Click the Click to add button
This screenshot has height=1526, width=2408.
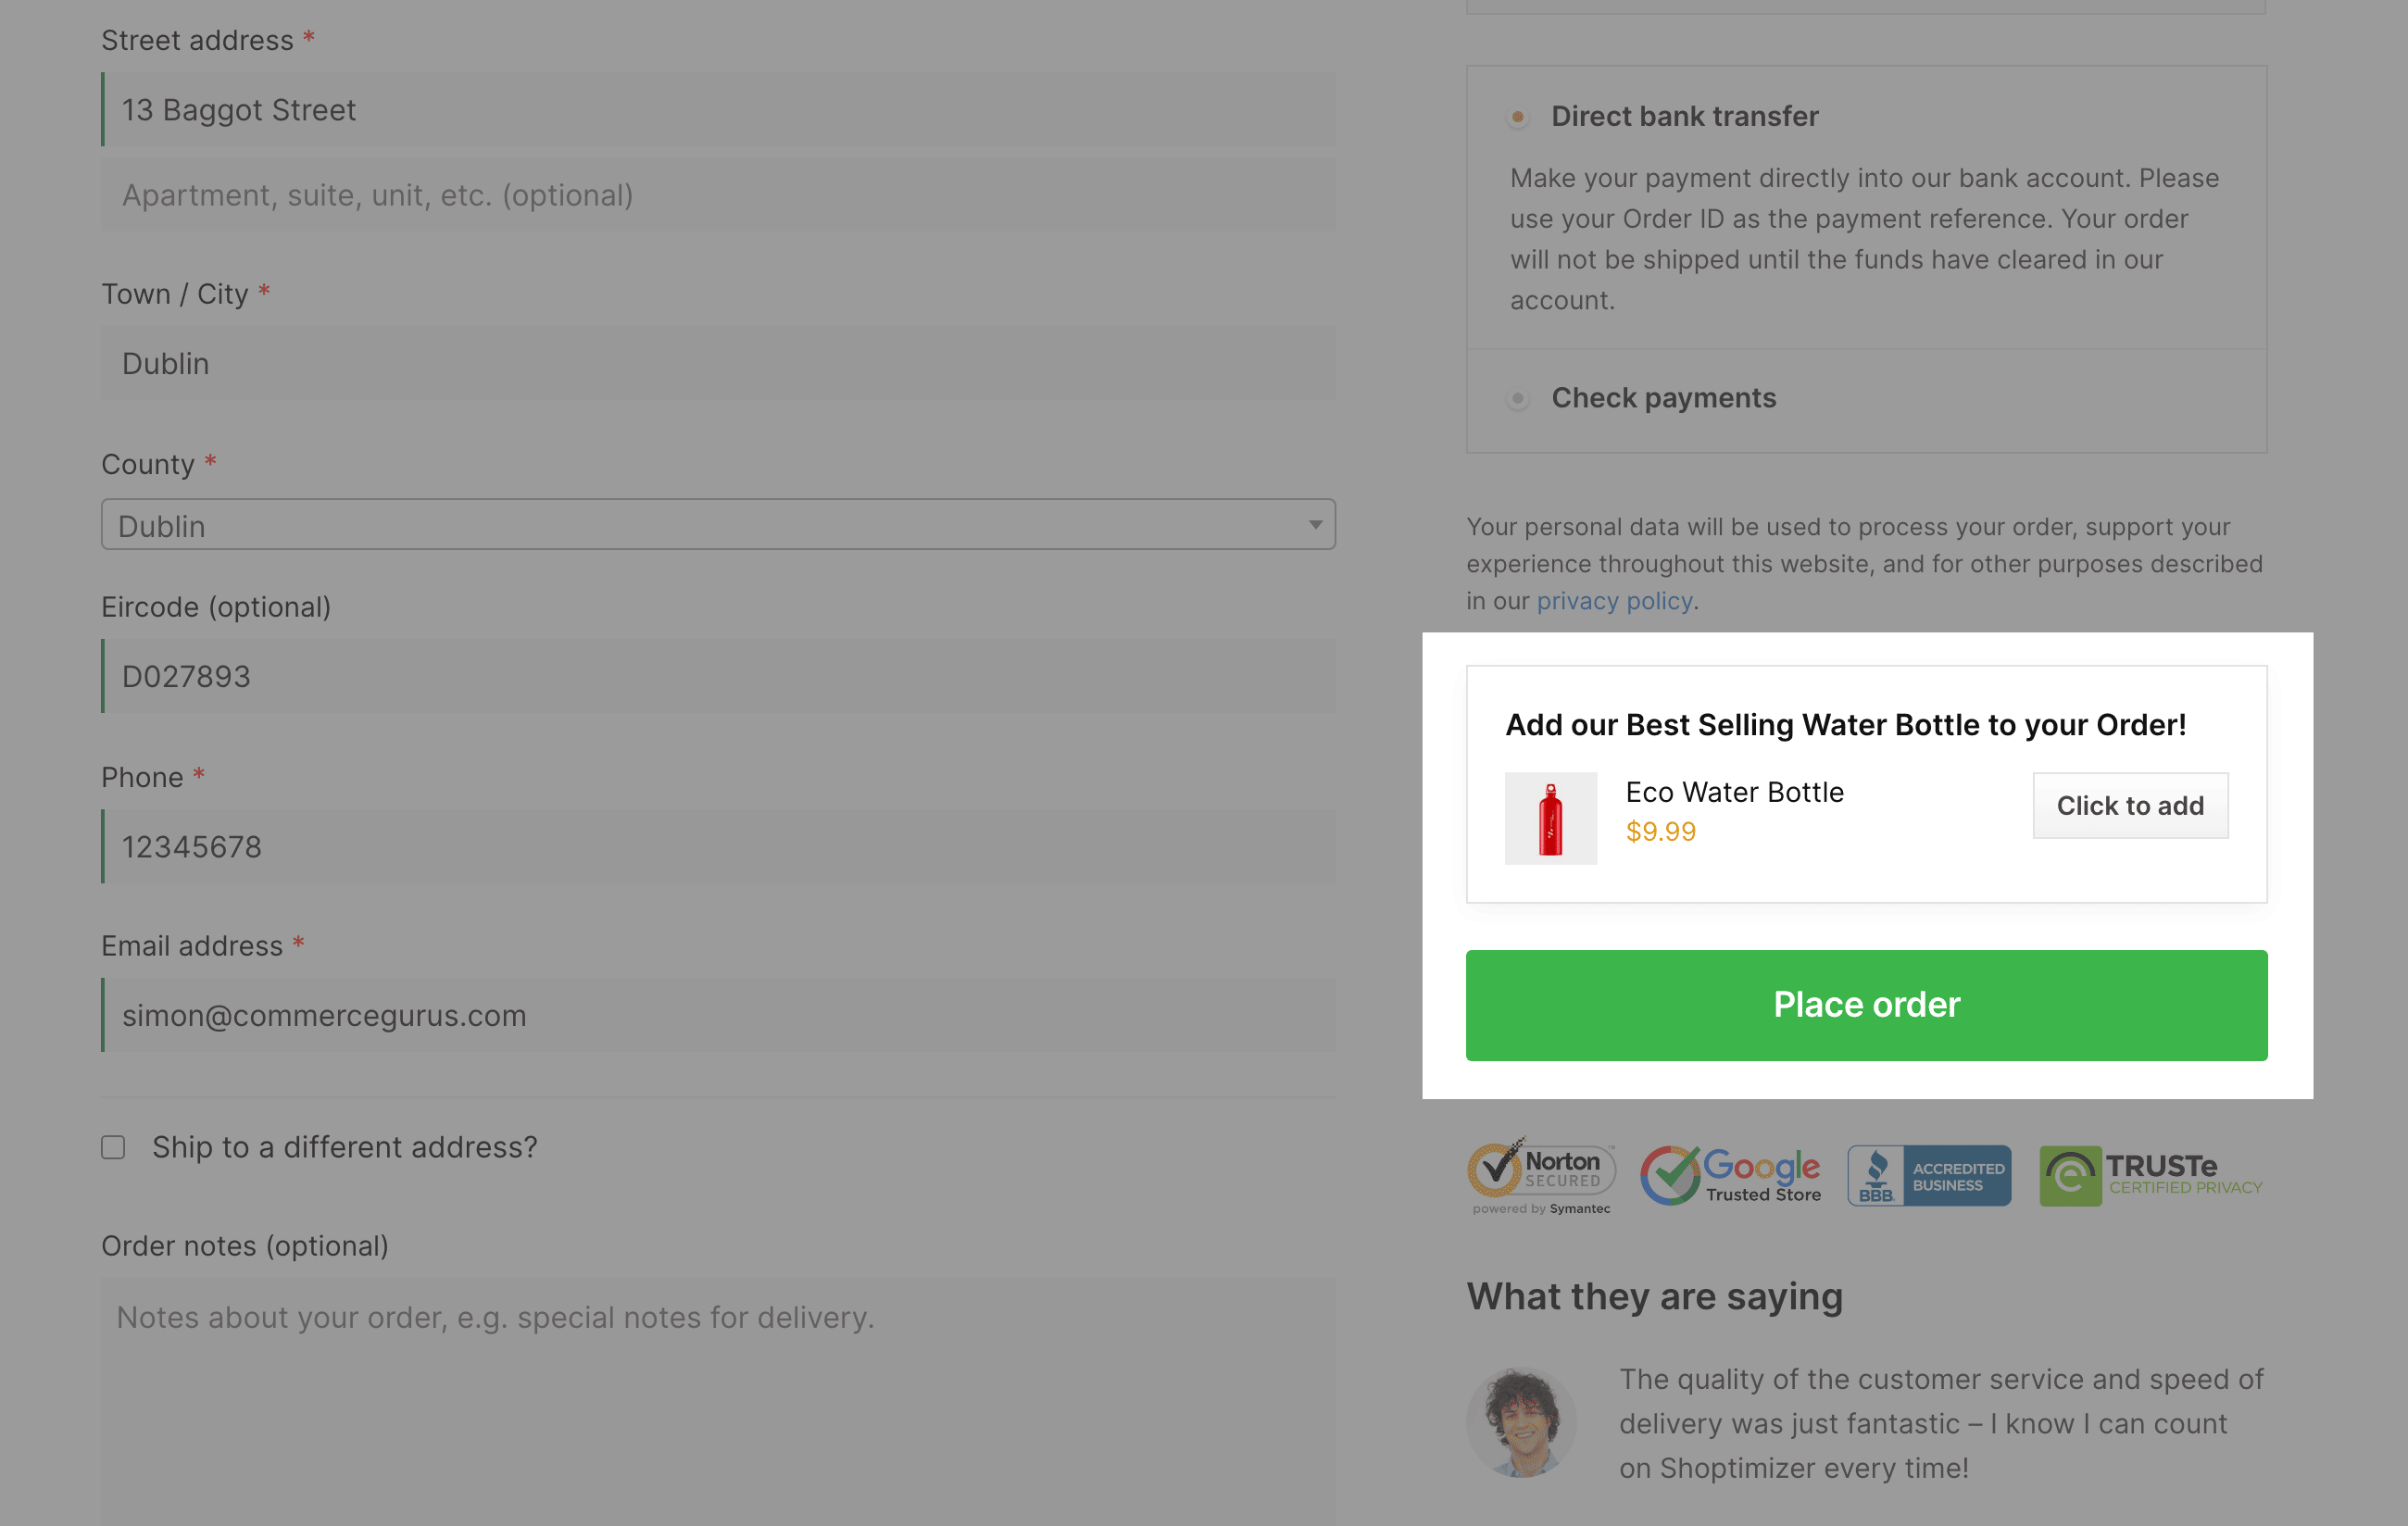[2130, 806]
